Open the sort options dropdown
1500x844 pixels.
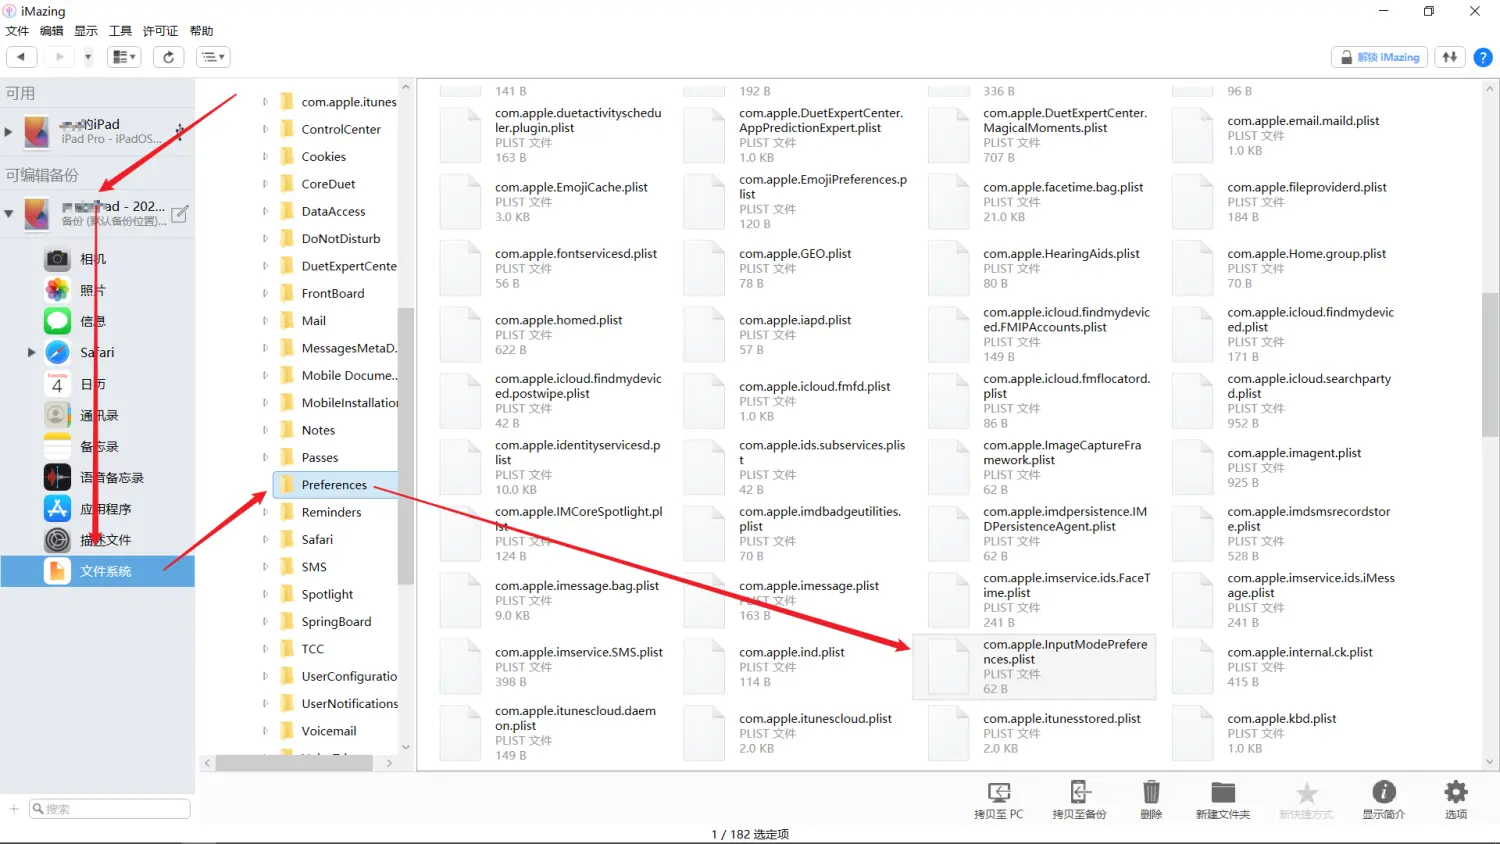pos(213,57)
